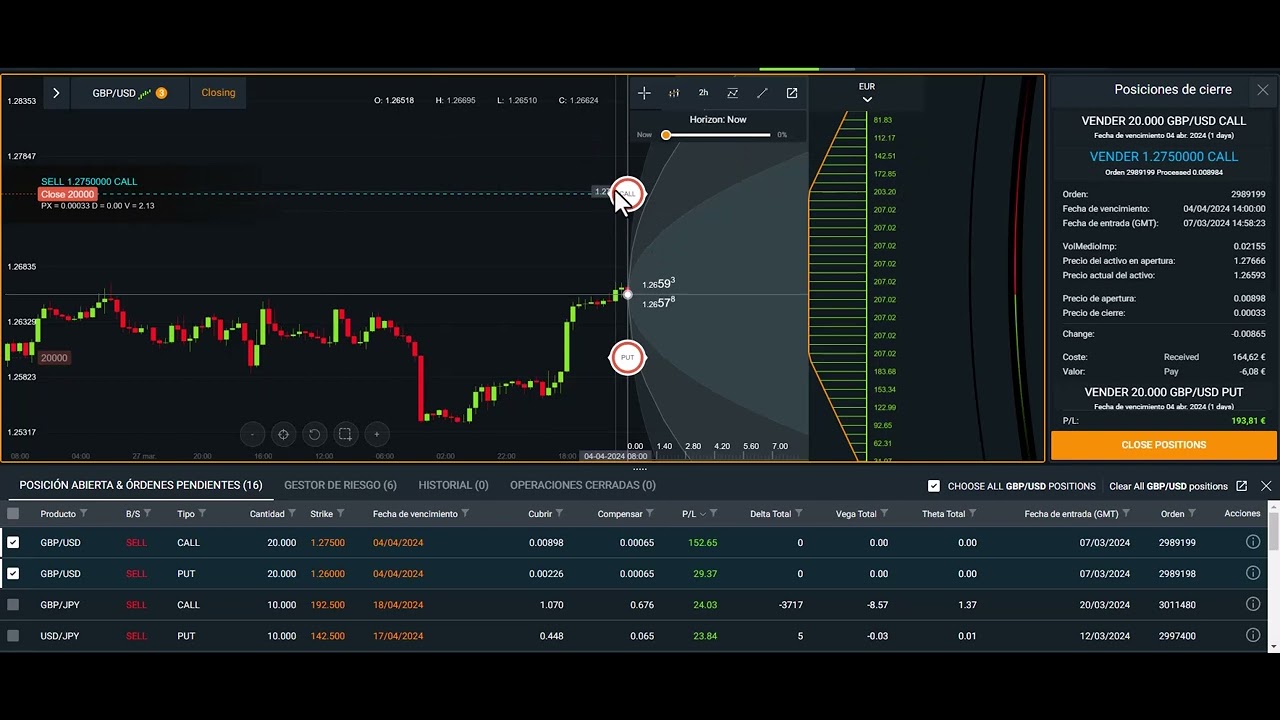Pop out the chart to new window
Viewport: 1280px width, 720px height.
tap(792, 93)
